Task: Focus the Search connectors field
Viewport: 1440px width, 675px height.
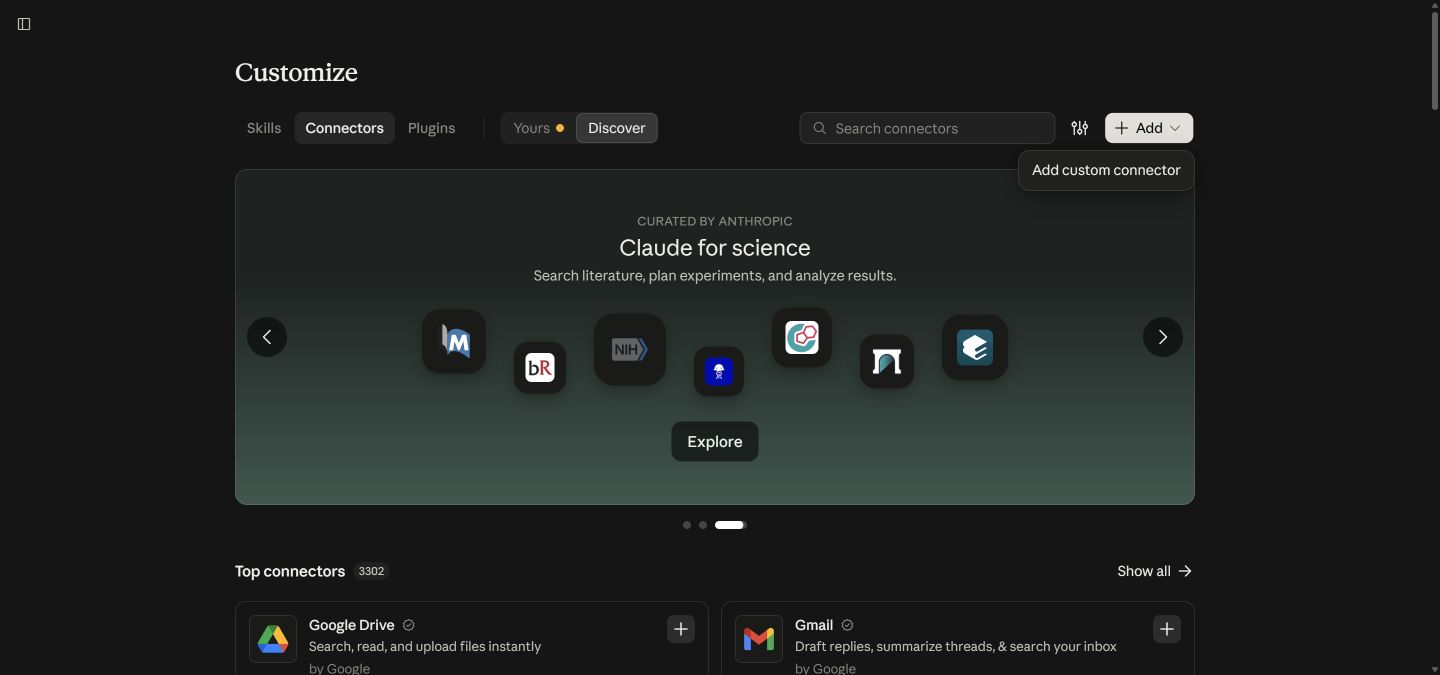Action: 927,128
